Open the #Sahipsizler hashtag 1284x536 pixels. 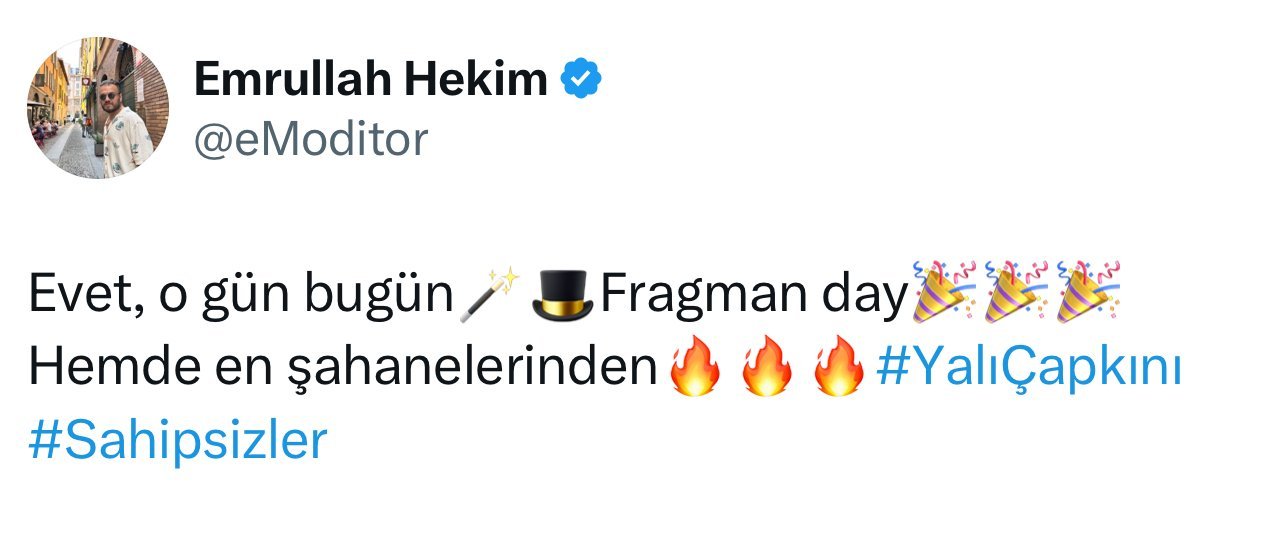point(178,441)
